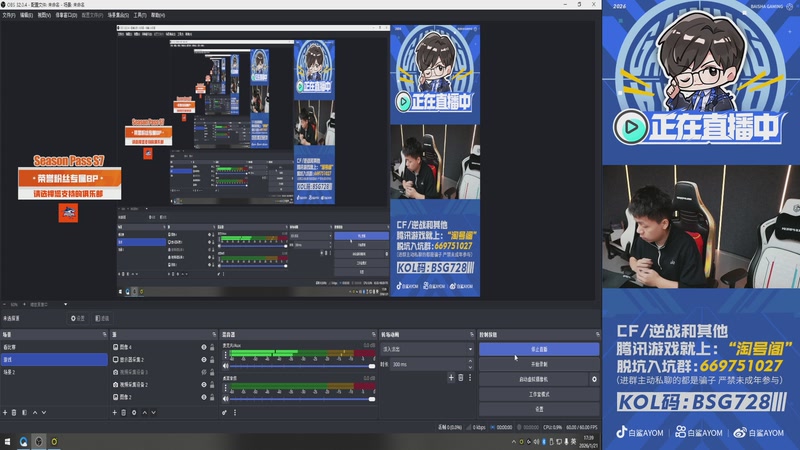
Task: Hide the 显示器采集 2 source
Action: coord(204,359)
